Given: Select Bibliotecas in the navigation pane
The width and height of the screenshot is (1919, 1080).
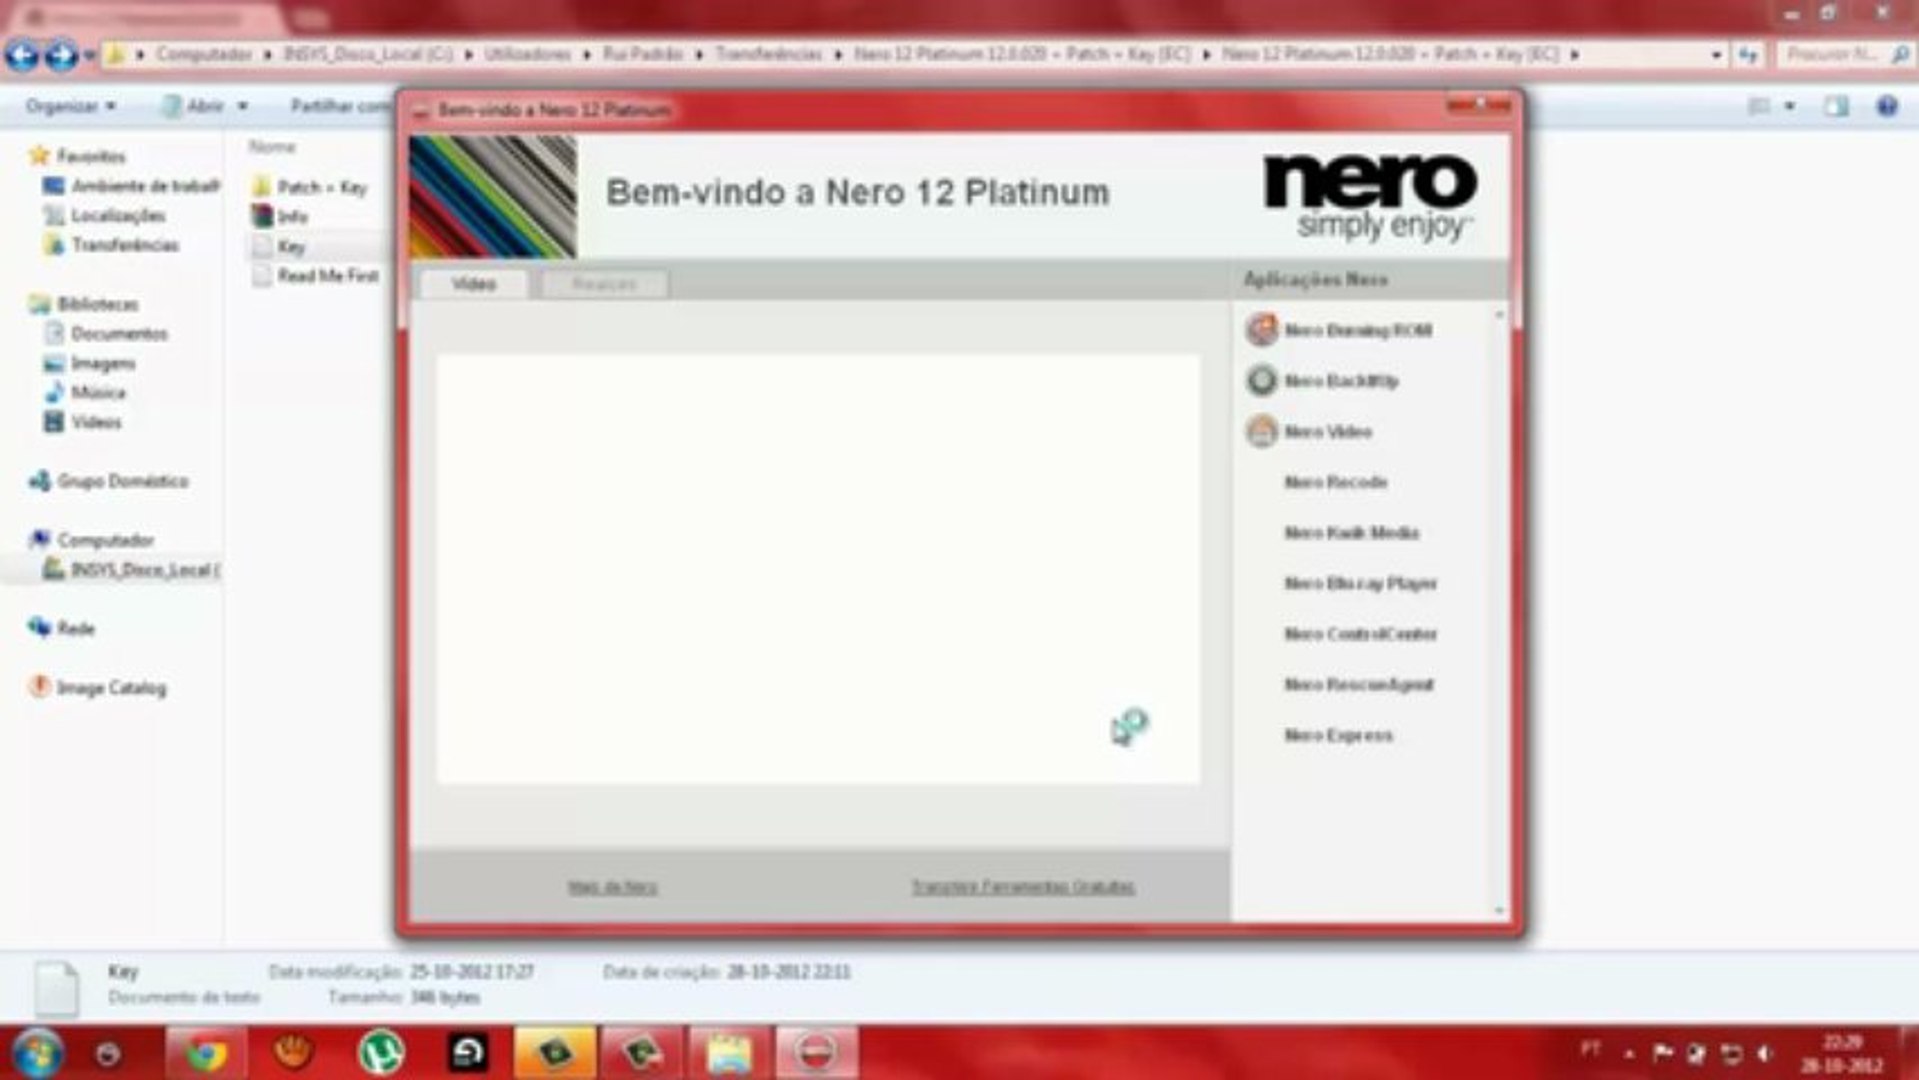Looking at the screenshot, I should (x=98, y=304).
